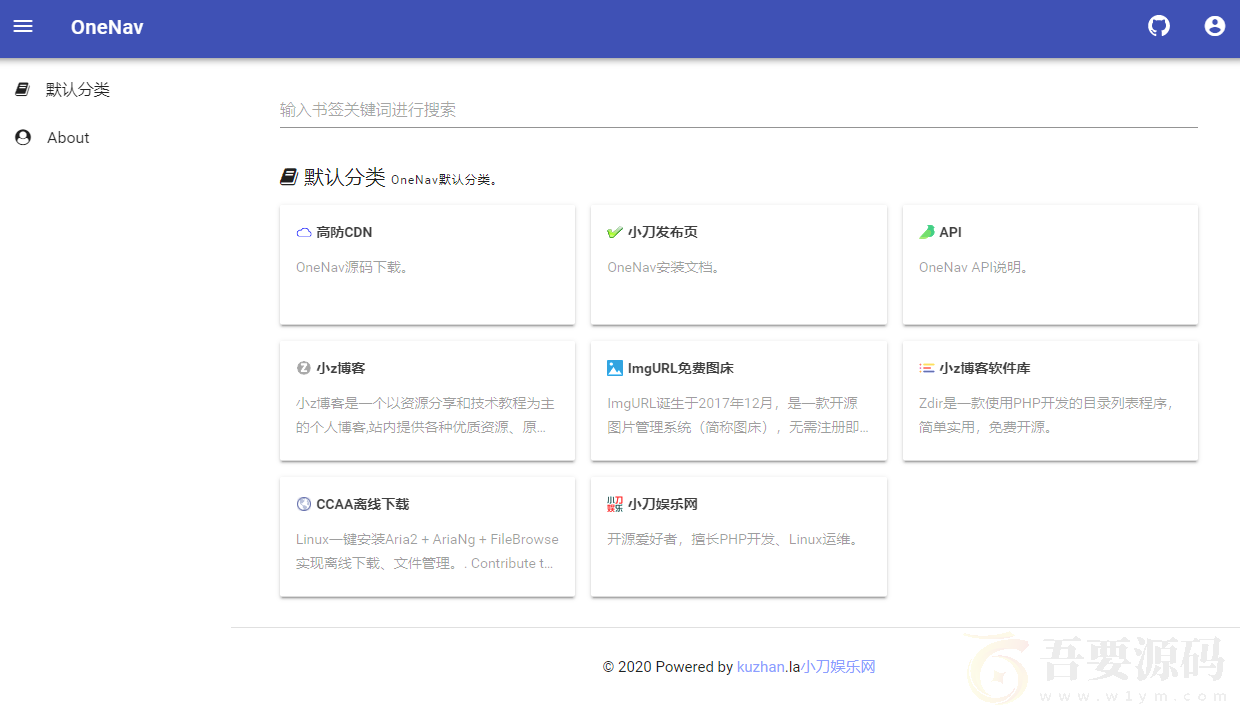Click the person icon beside About

tap(23, 137)
